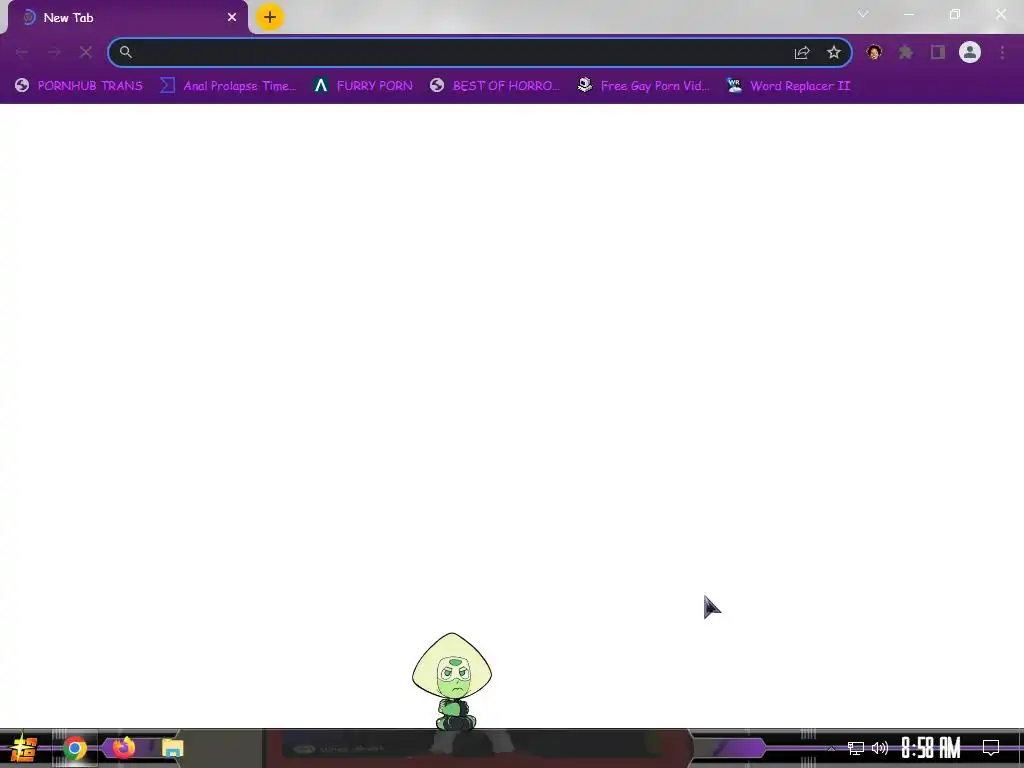
Task: Go forward to the next page
Action: pyautogui.click(x=54, y=52)
